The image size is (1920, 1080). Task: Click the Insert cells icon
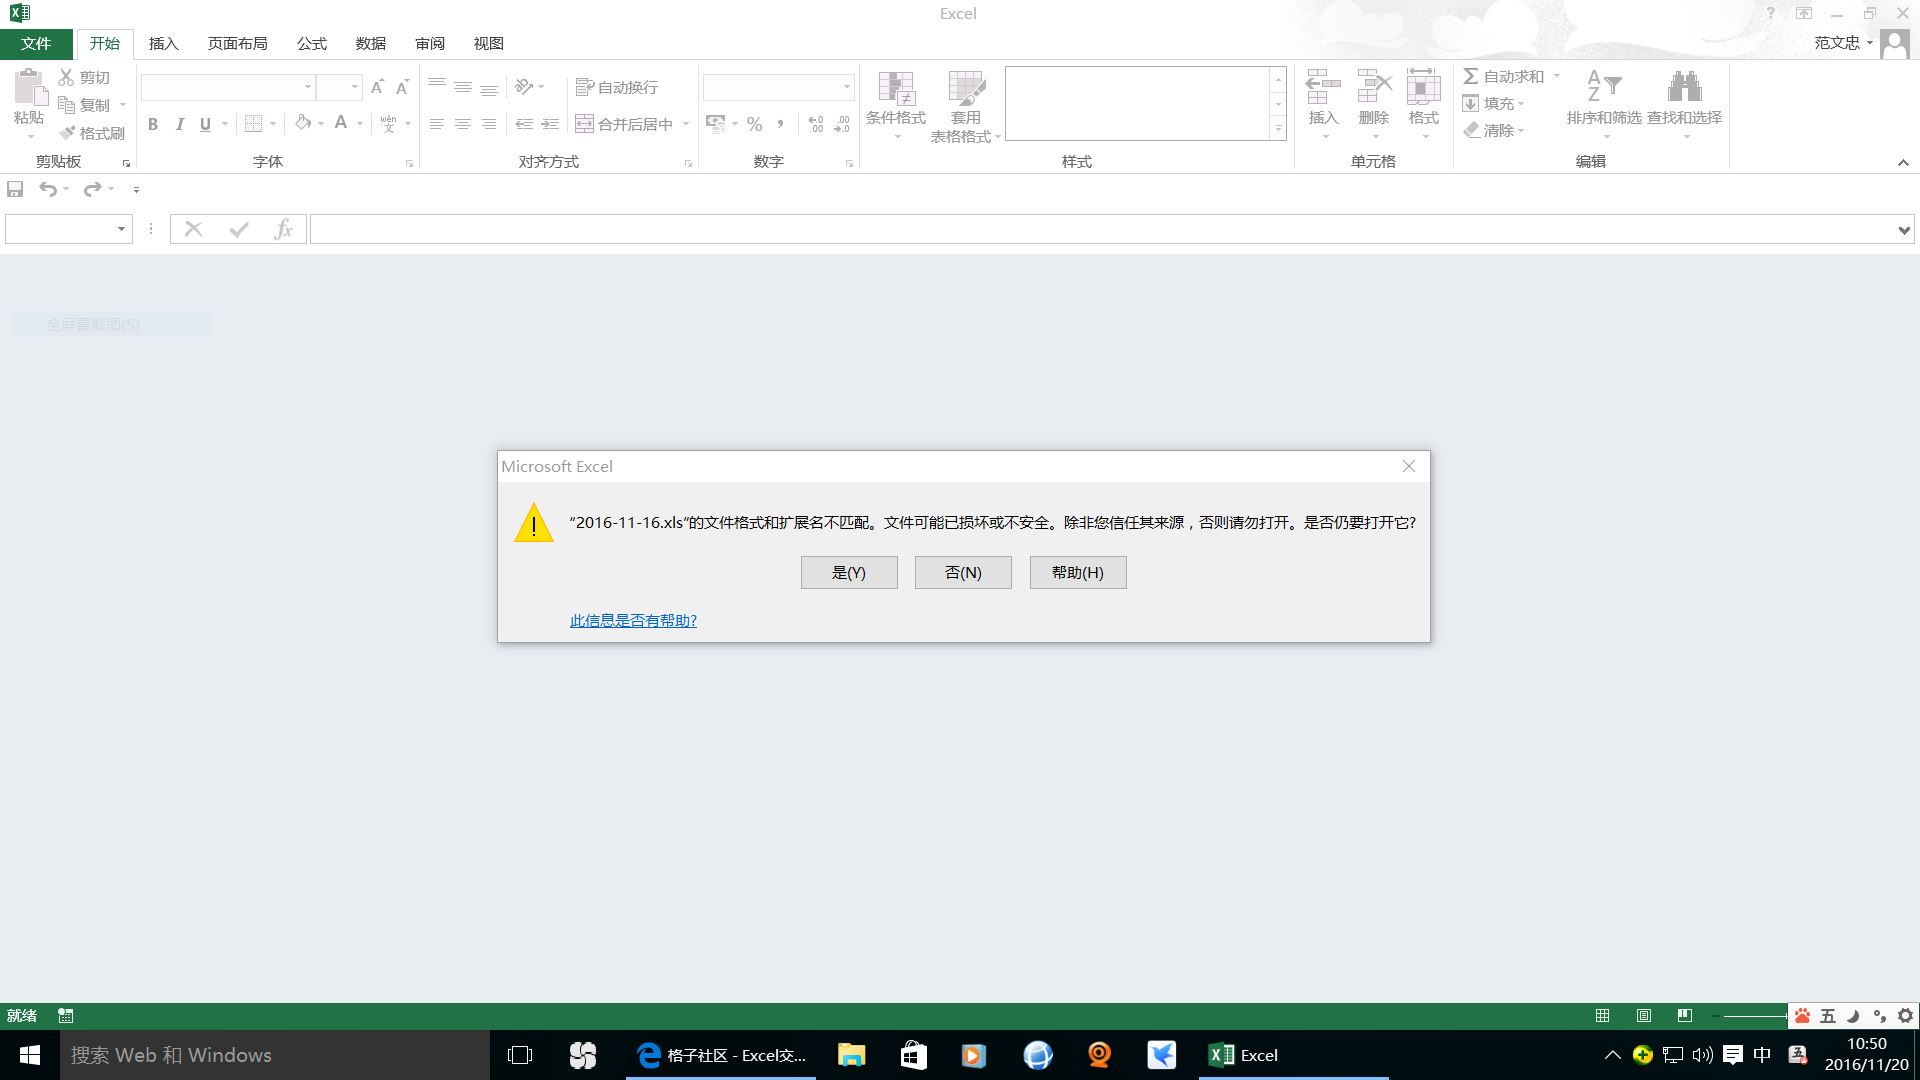click(1322, 87)
